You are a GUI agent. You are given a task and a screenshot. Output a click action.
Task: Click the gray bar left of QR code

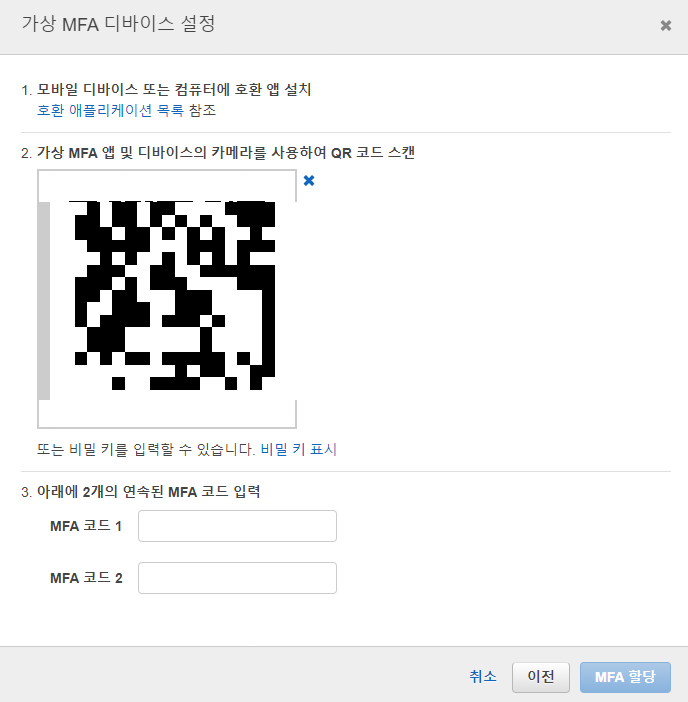click(44, 300)
